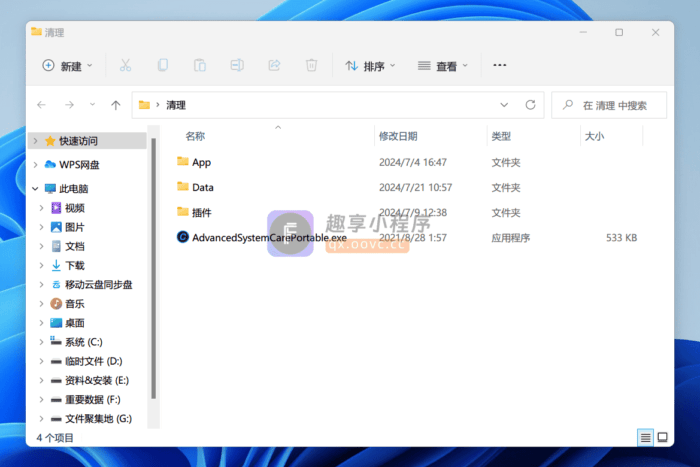Switch to details view in status bar

click(x=646, y=438)
